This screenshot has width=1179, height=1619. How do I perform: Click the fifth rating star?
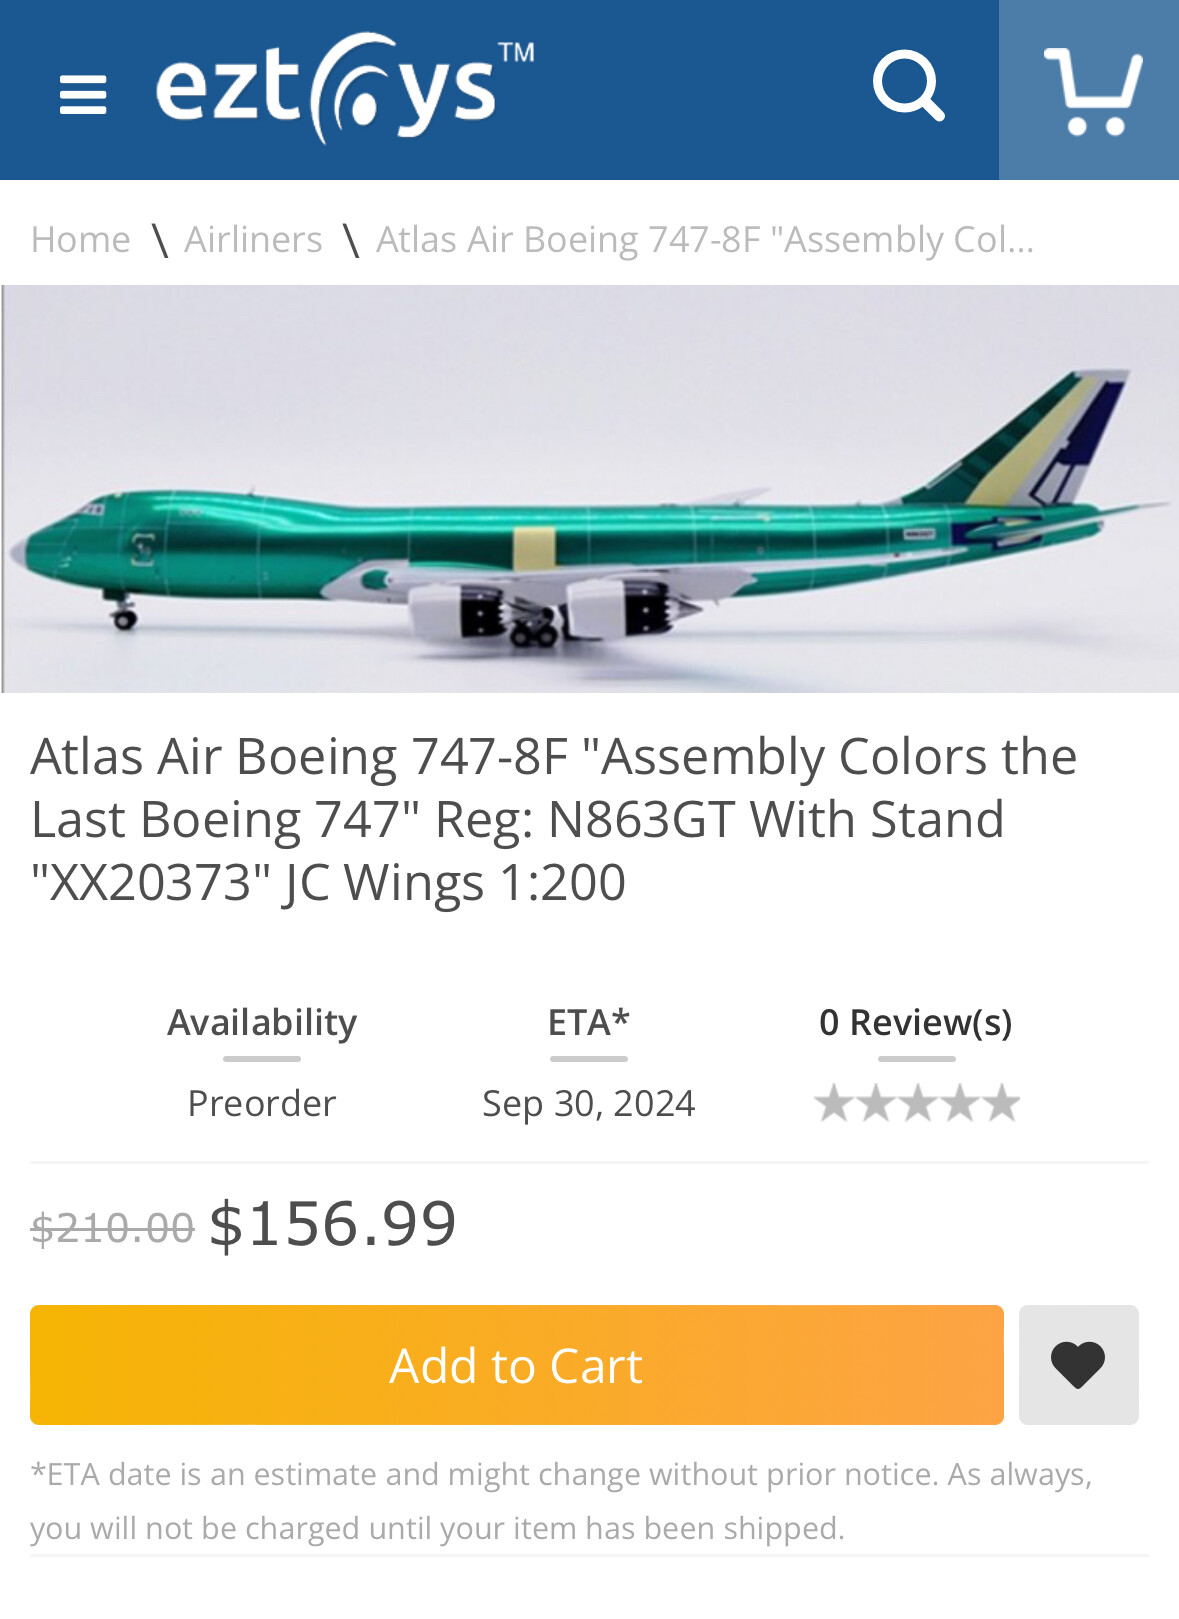1001,1104
